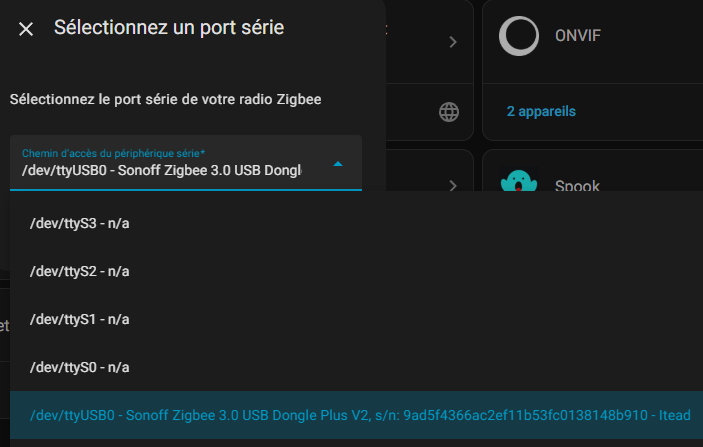Click the selected /dev/ttyUSB0 value in the combo box

(x=161, y=170)
